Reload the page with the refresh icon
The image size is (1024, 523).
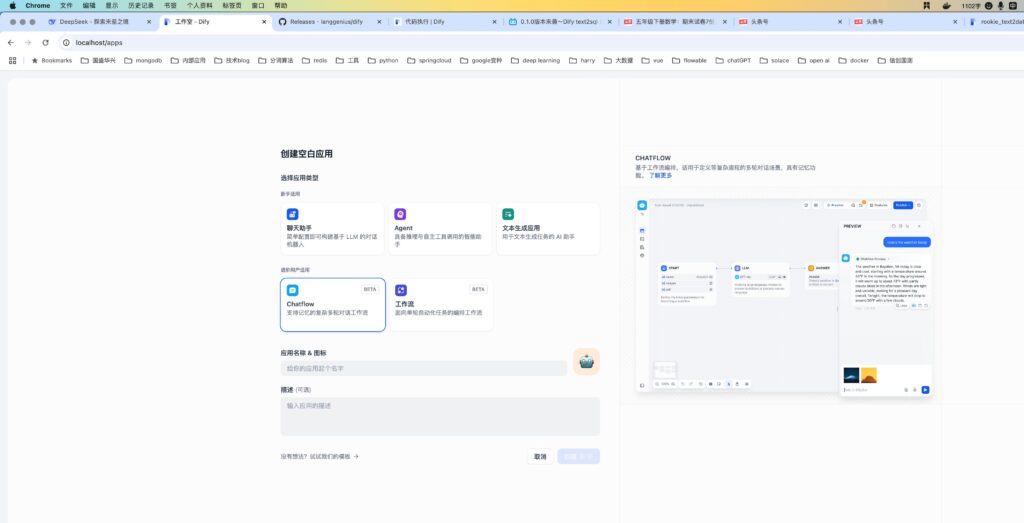pos(46,43)
